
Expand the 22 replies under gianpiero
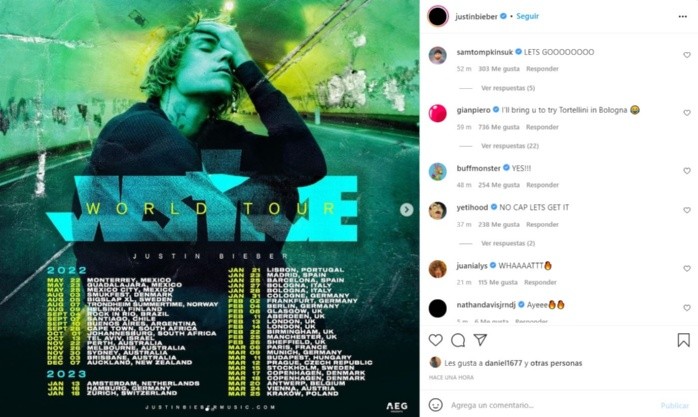[x=510, y=146]
